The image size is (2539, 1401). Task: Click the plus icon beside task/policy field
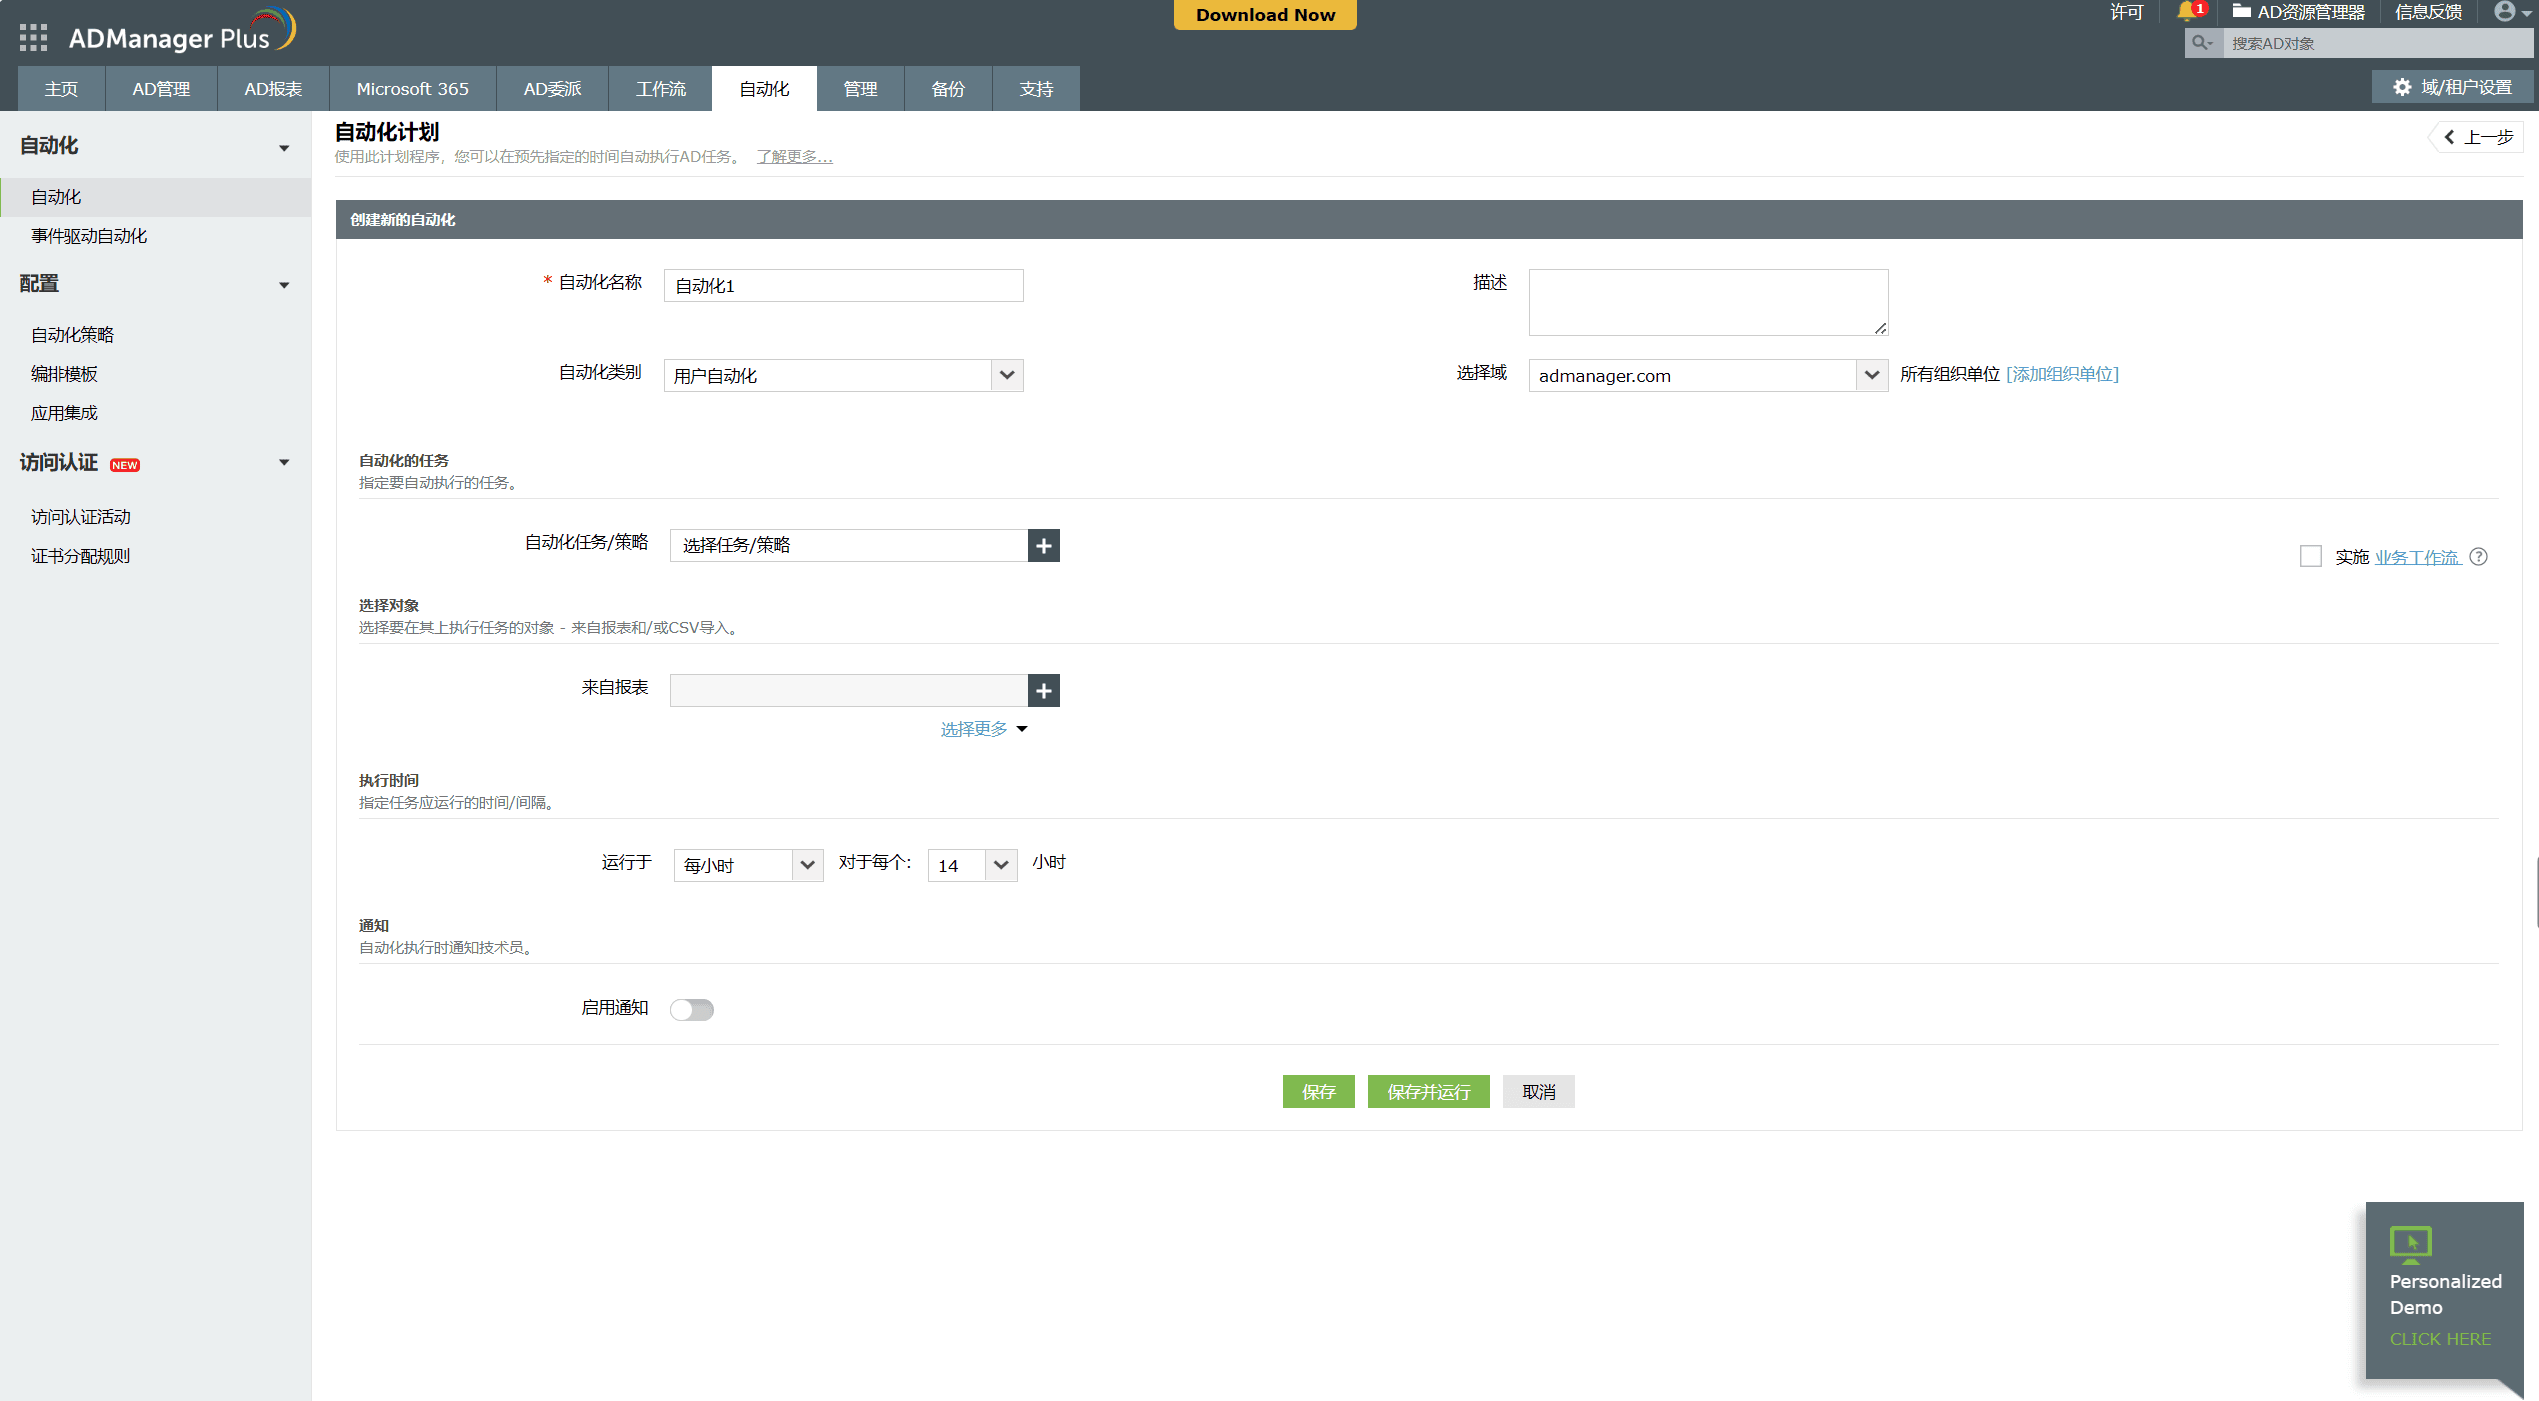[1043, 545]
